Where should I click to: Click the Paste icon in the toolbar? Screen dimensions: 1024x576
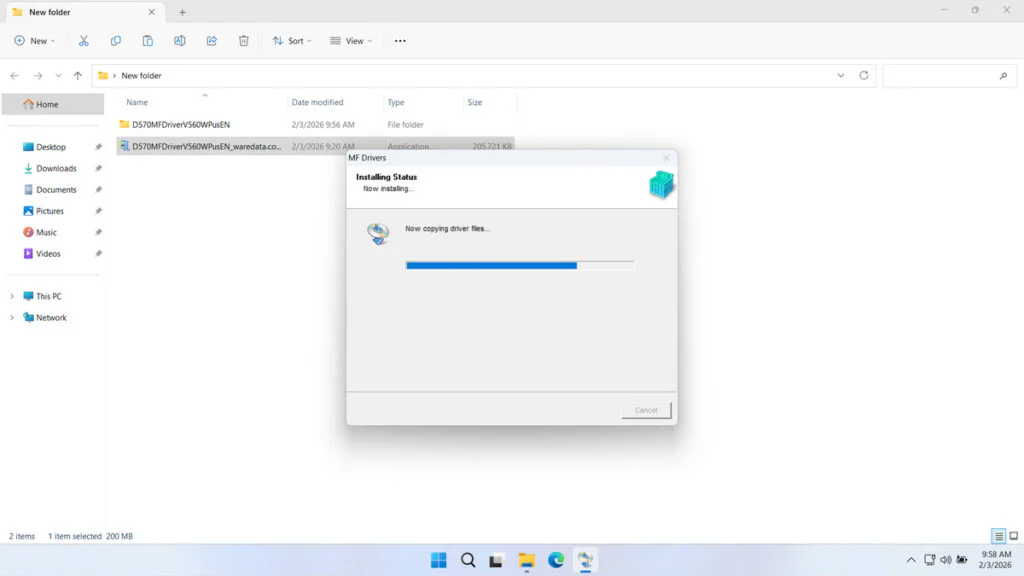click(x=147, y=40)
